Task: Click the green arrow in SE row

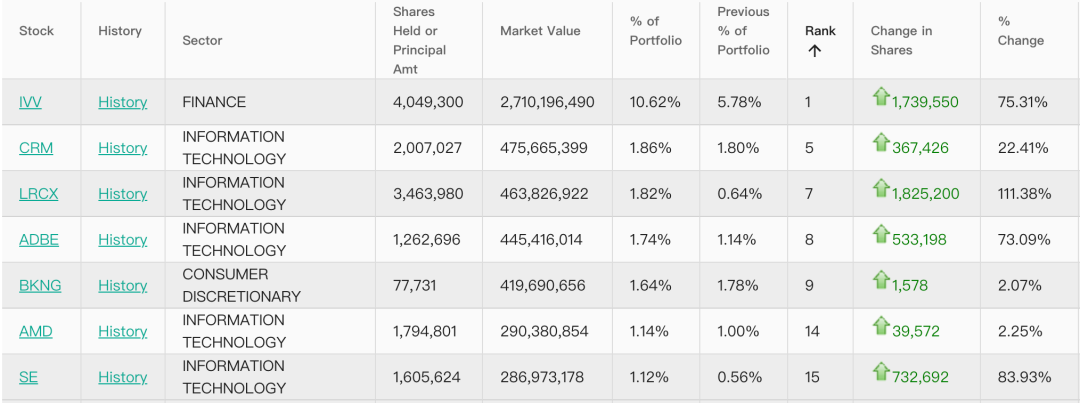Action: [880, 372]
